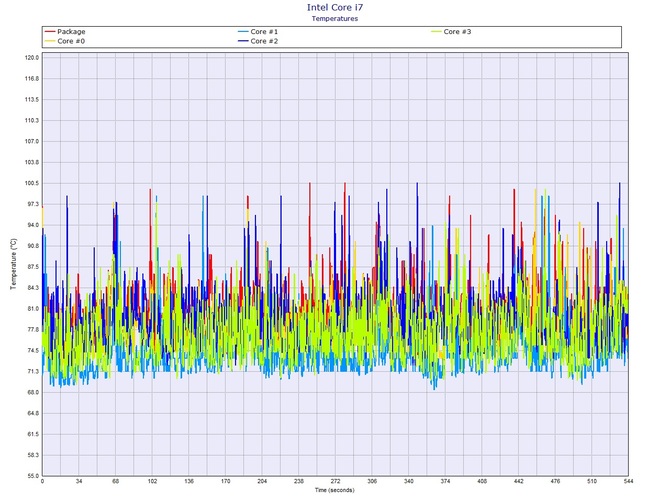Click the 94.0 y-axis value
Screen dimensions: 670x502
(x=33, y=225)
